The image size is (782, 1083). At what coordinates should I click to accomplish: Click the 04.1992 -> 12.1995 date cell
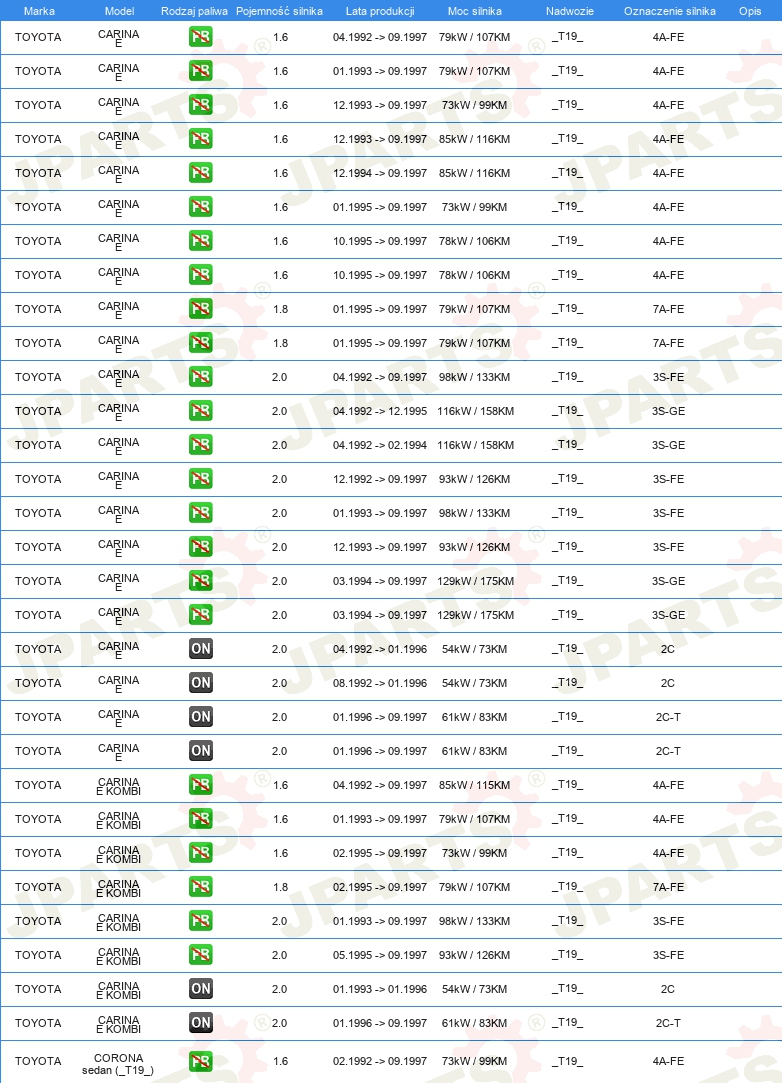(x=380, y=411)
